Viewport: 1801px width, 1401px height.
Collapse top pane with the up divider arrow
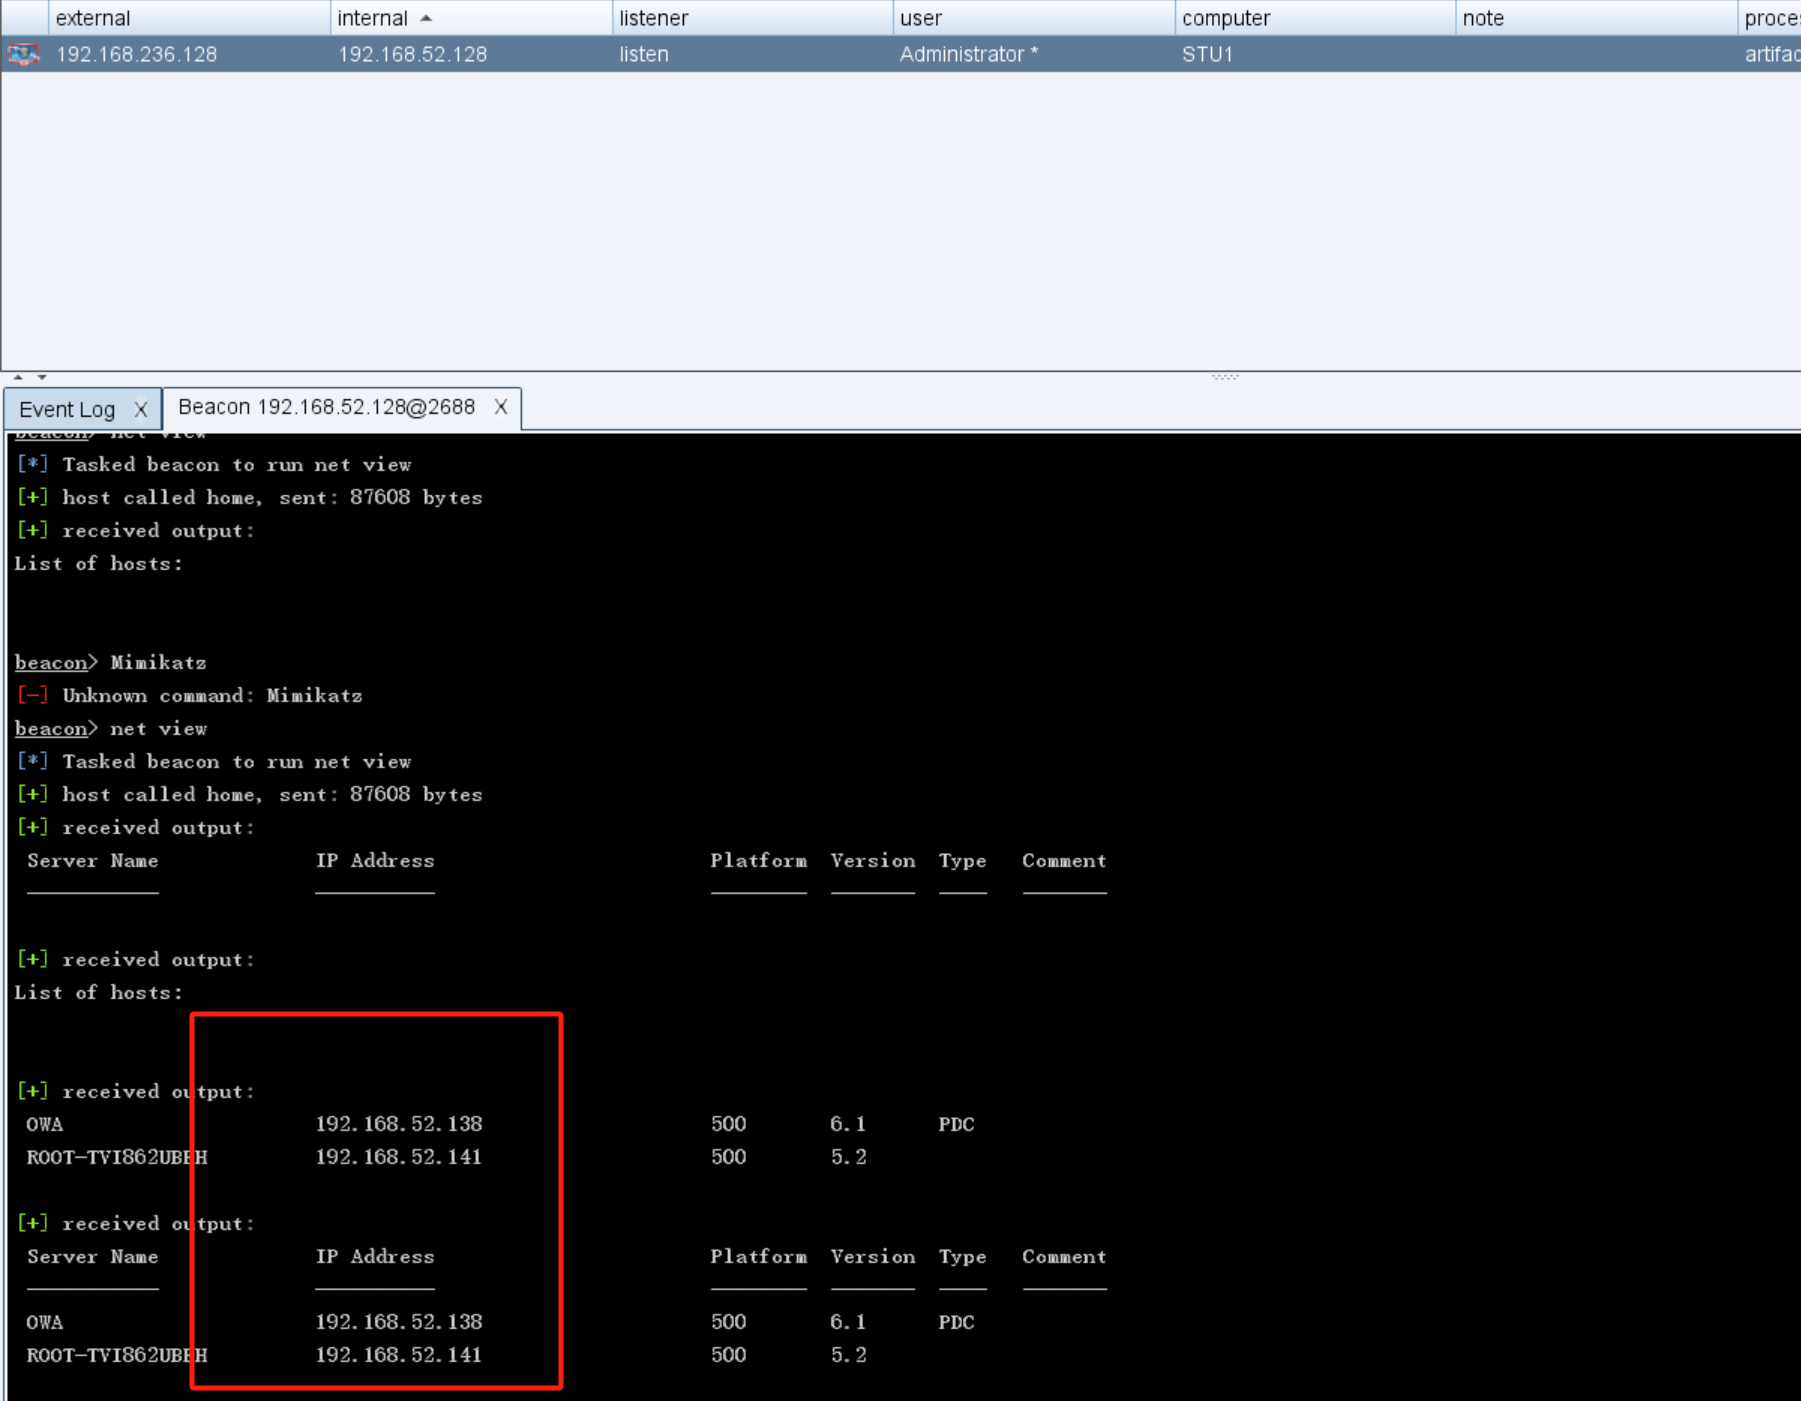point(17,377)
